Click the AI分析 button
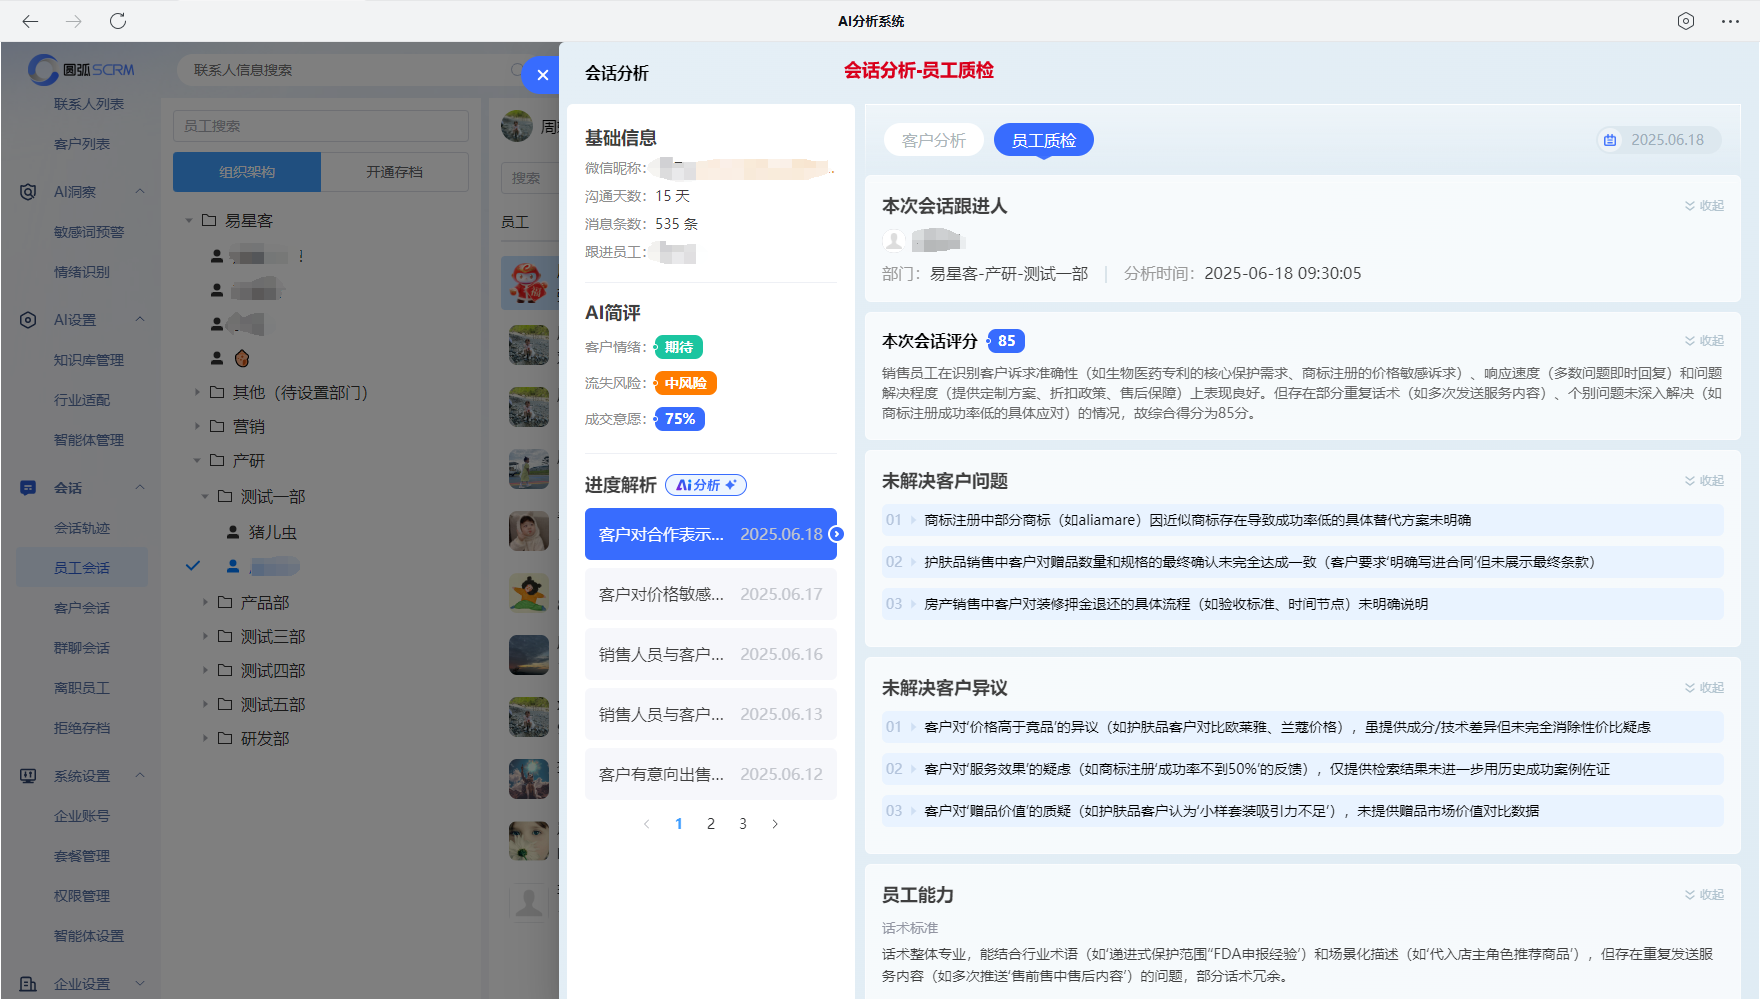The image size is (1760, 999). 706,485
